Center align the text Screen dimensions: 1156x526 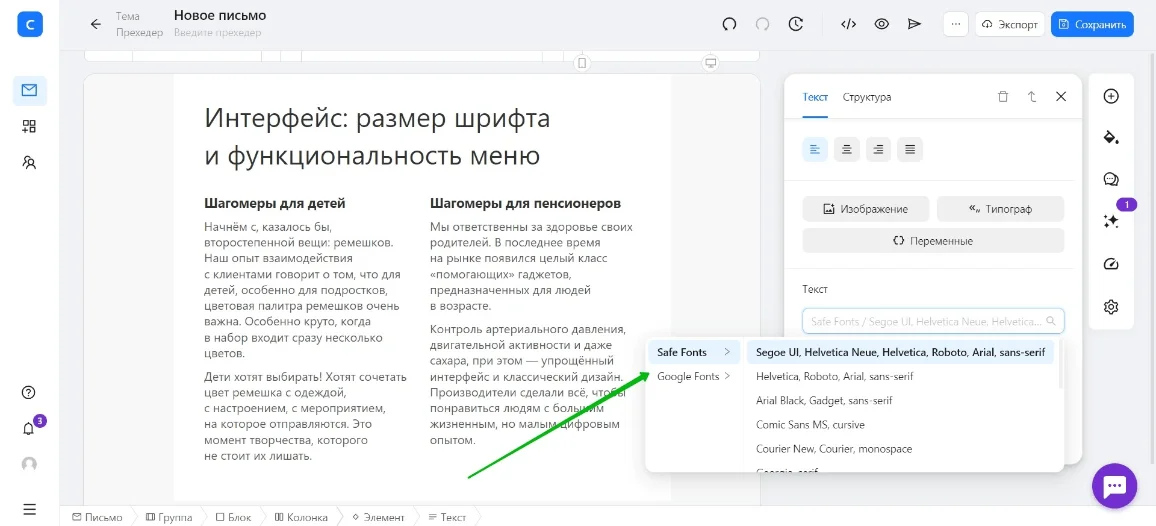[847, 150]
